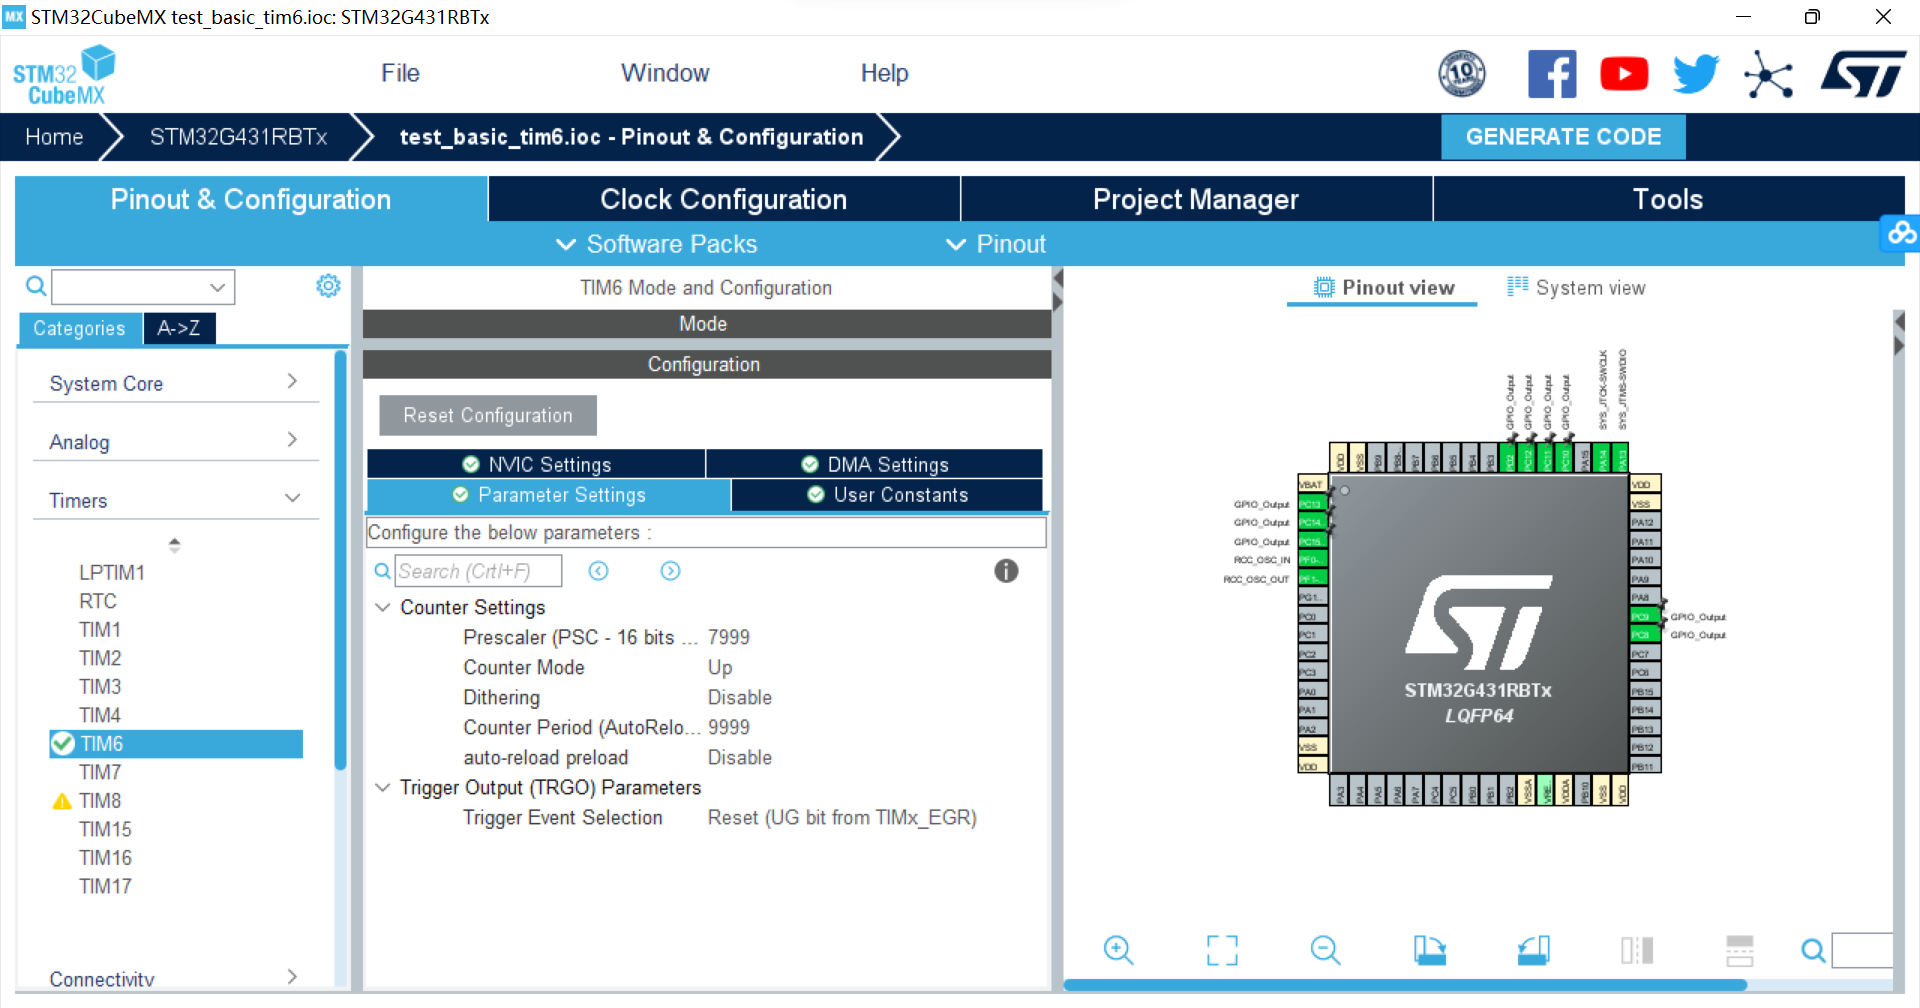Go to Home breadcrumb
This screenshot has width=1920, height=1008.
click(x=54, y=137)
